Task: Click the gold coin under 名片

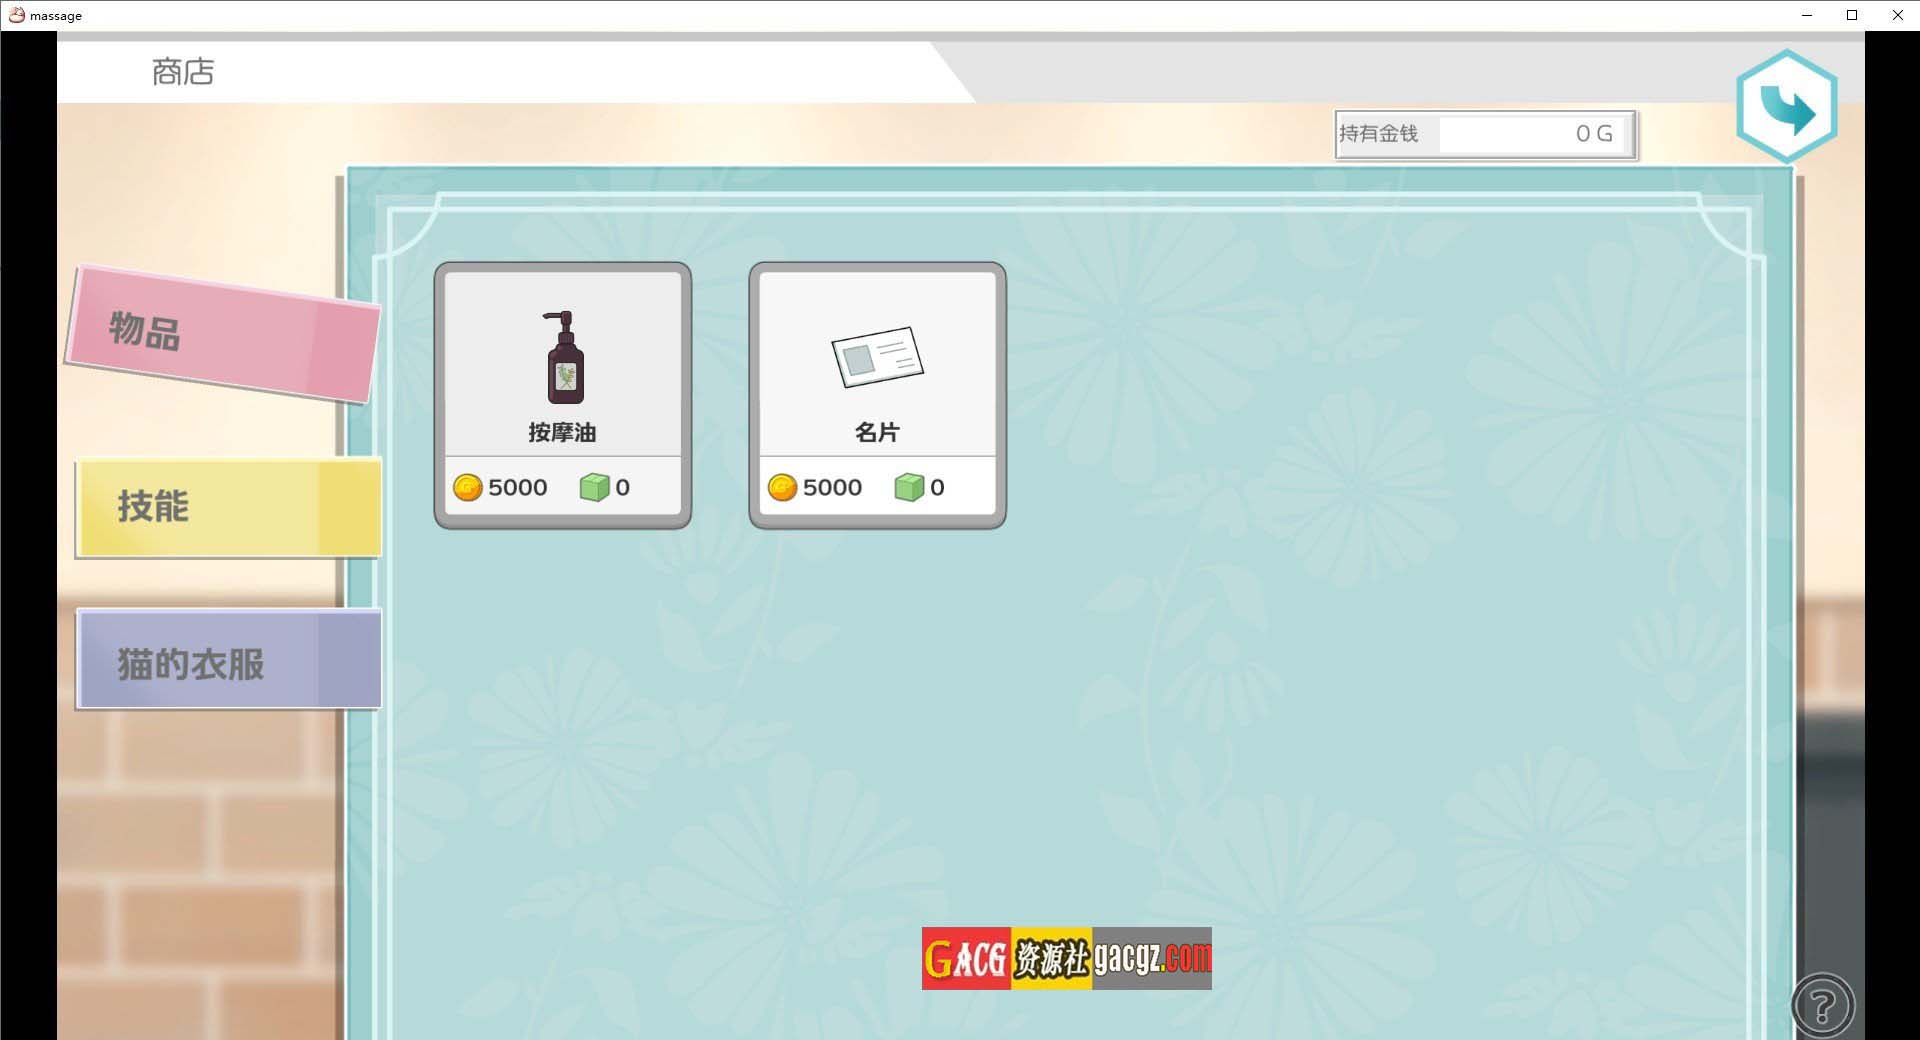Action: (782, 488)
